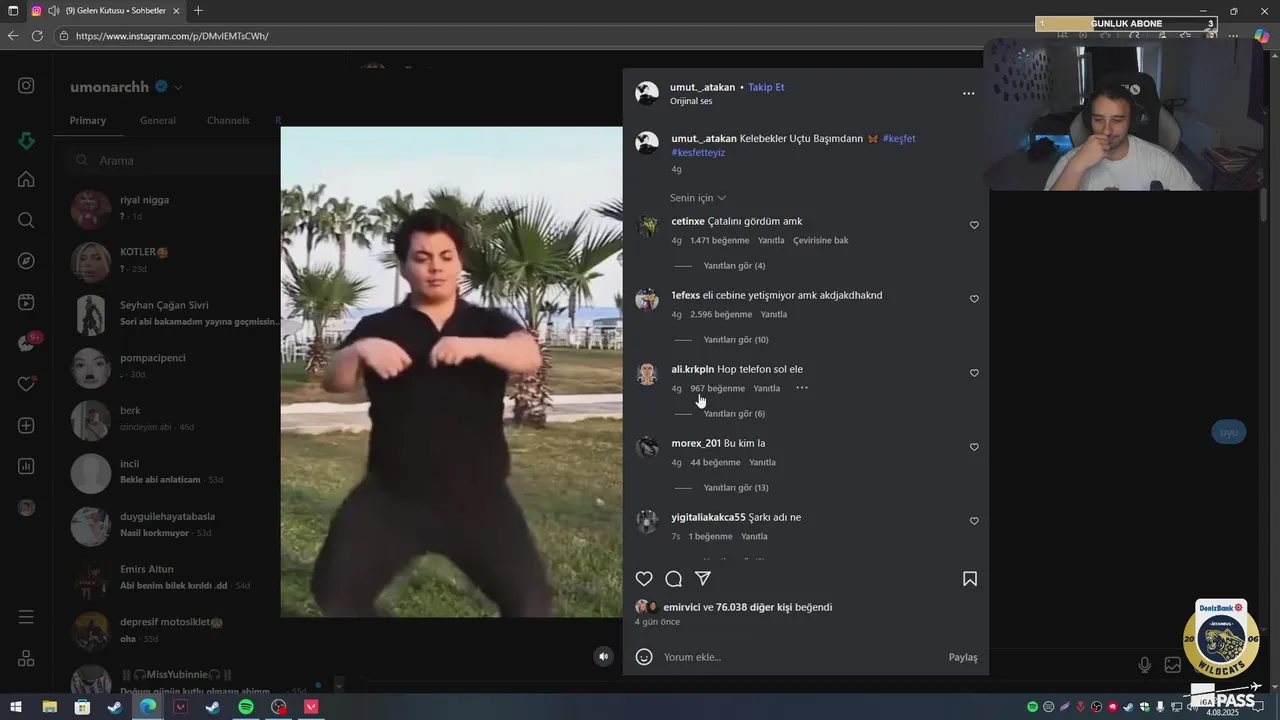1280x720 pixels.
Task: Share the post with the paper plane icon
Action: tap(703, 579)
